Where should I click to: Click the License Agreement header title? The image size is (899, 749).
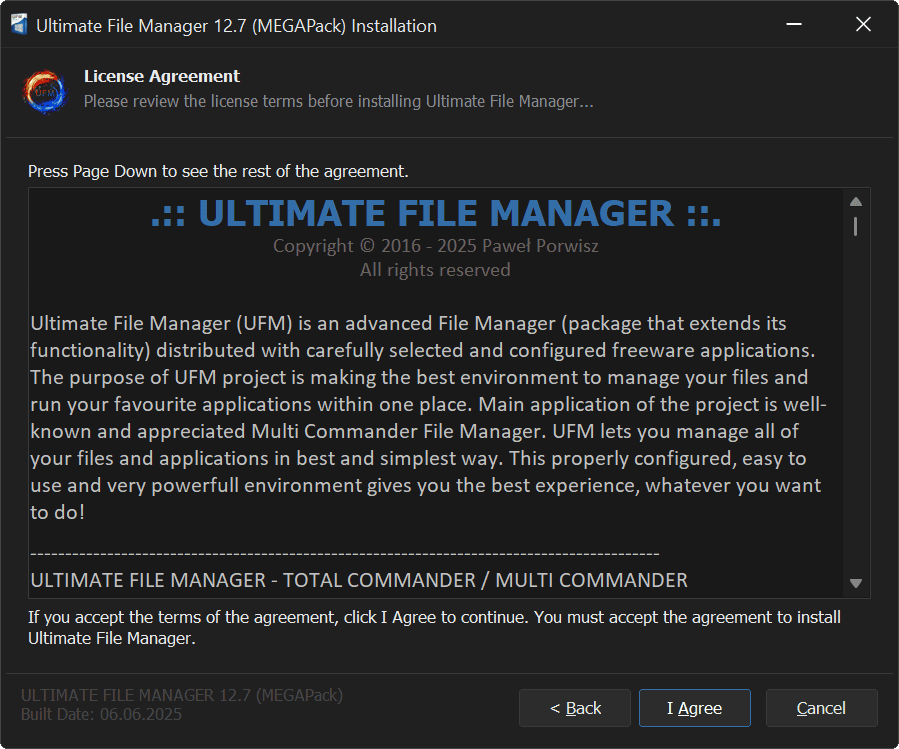point(162,76)
